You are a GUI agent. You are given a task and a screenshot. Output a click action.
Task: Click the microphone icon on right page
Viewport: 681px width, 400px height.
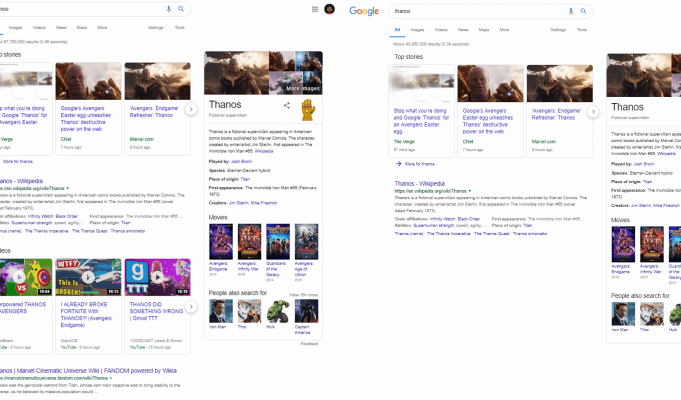(x=571, y=11)
